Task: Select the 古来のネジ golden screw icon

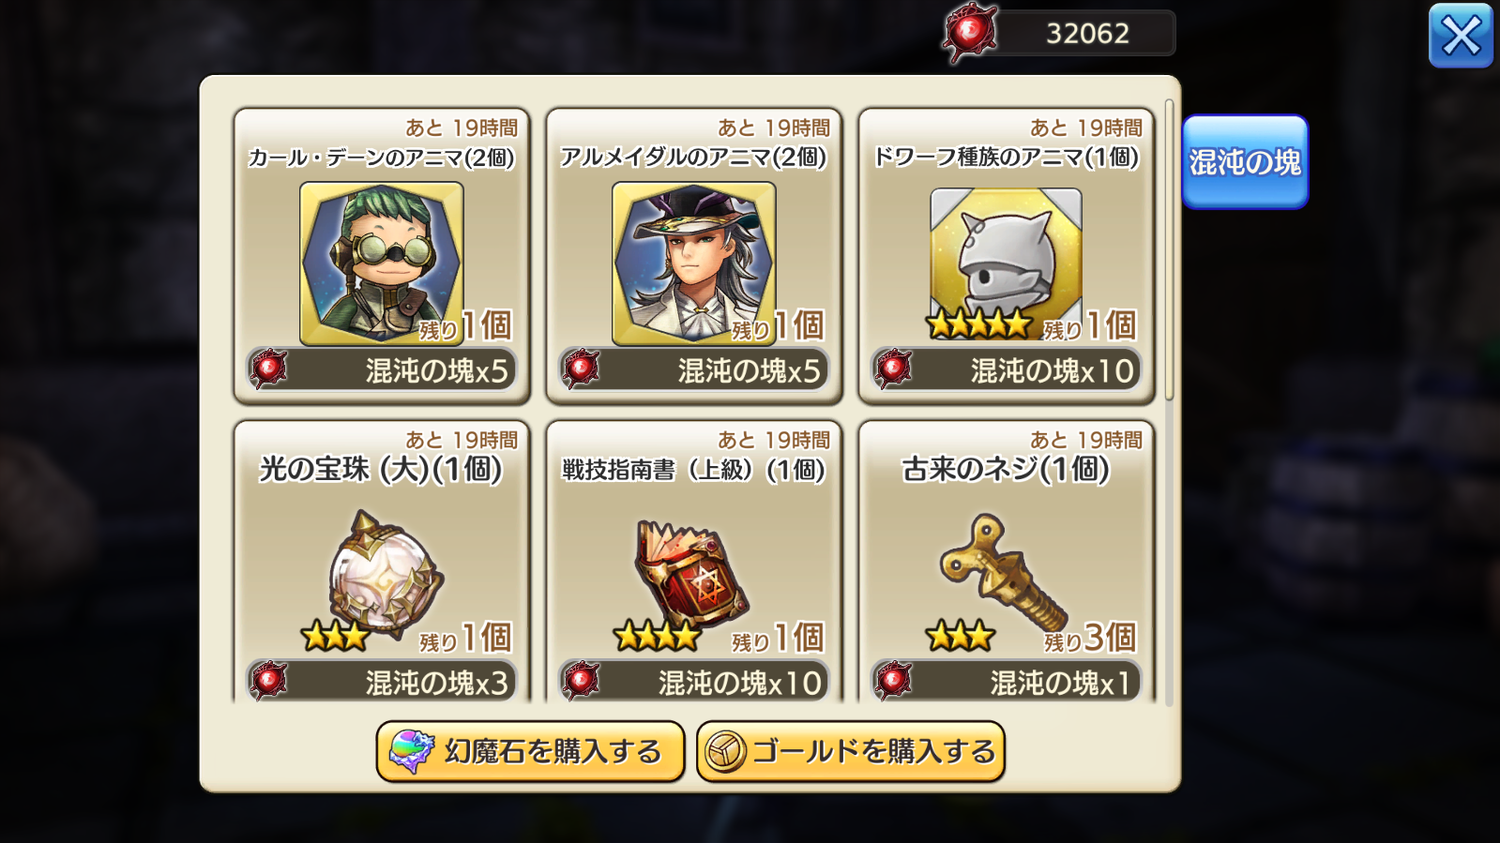Action: 1002,572
